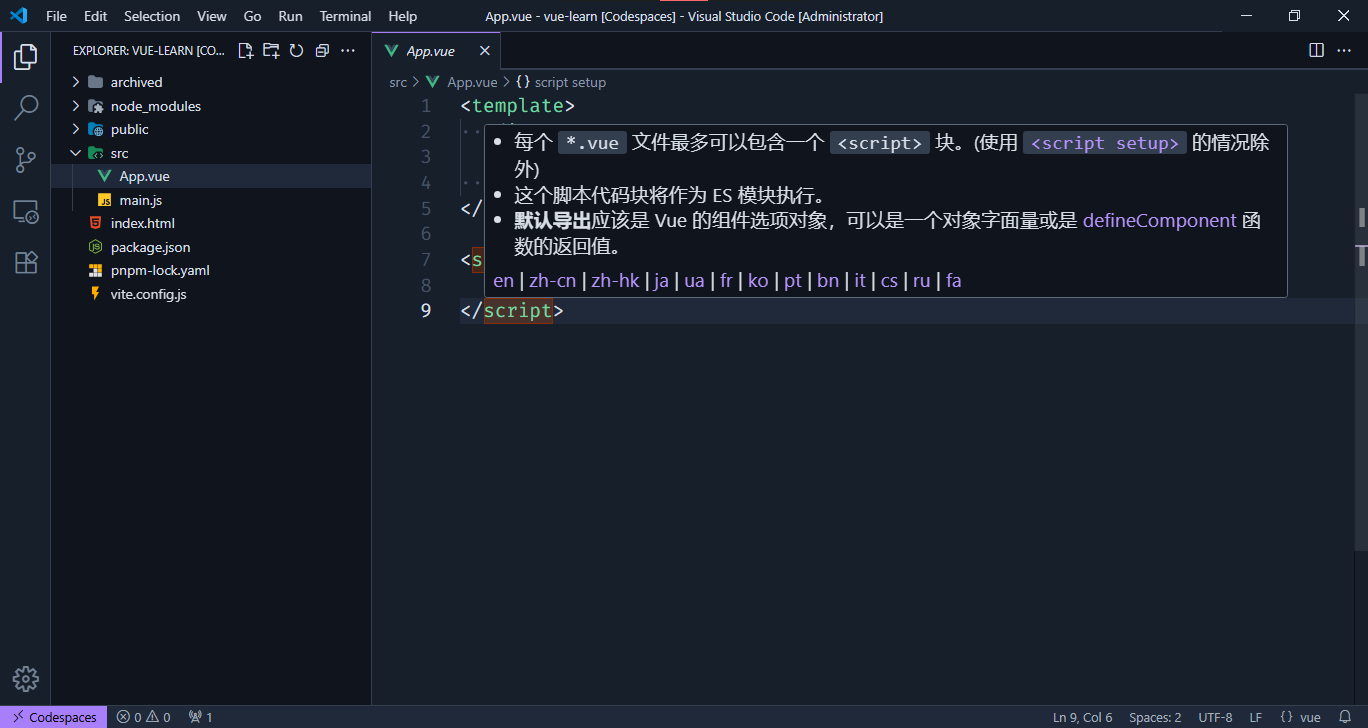Change indentation via Spaces: 2

coord(1155,717)
